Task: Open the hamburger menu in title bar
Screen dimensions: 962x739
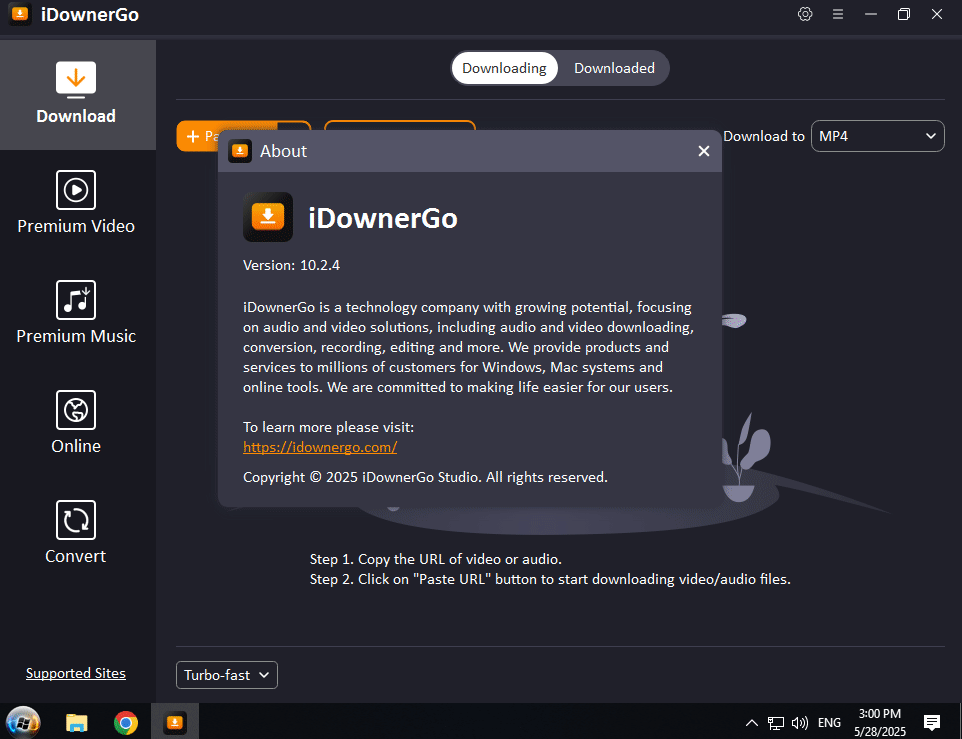Action: (x=837, y=14)
